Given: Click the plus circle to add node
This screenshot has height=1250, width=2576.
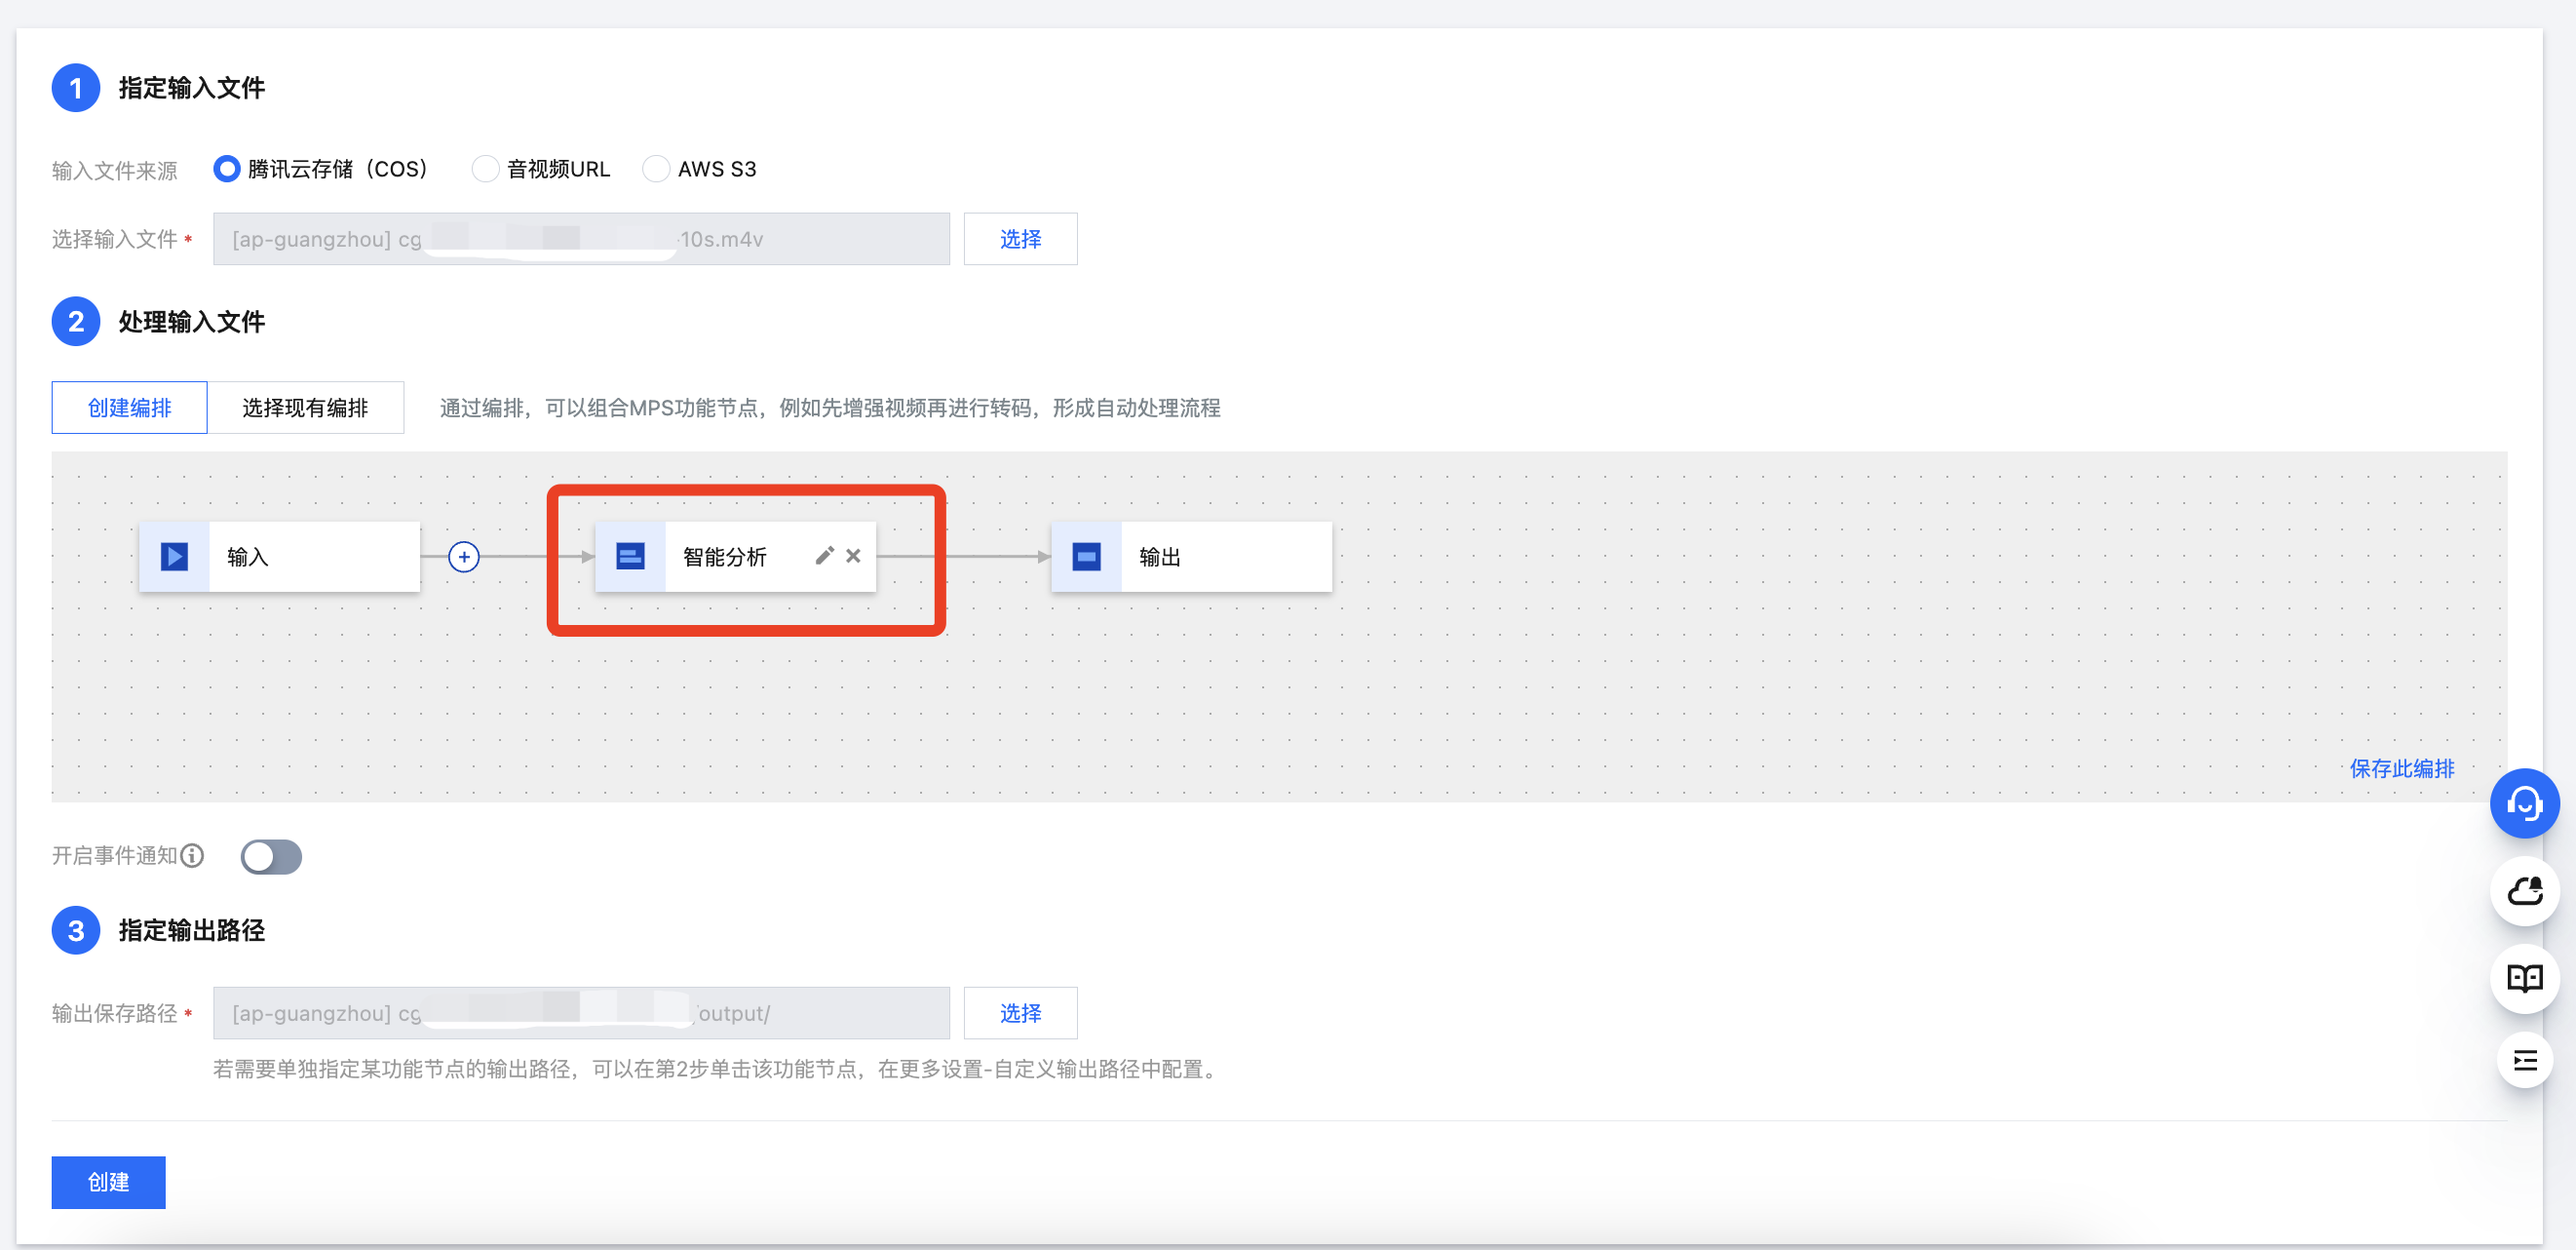Looking at the screenshot, I should pyautogui.click(x=464, y=557).
